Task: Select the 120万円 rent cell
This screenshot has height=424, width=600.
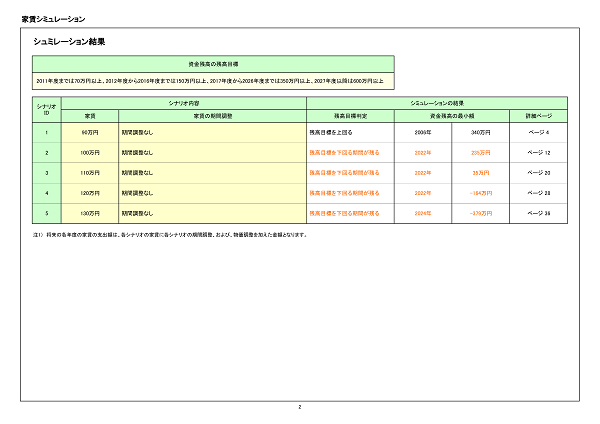Action: coord(89,192)
